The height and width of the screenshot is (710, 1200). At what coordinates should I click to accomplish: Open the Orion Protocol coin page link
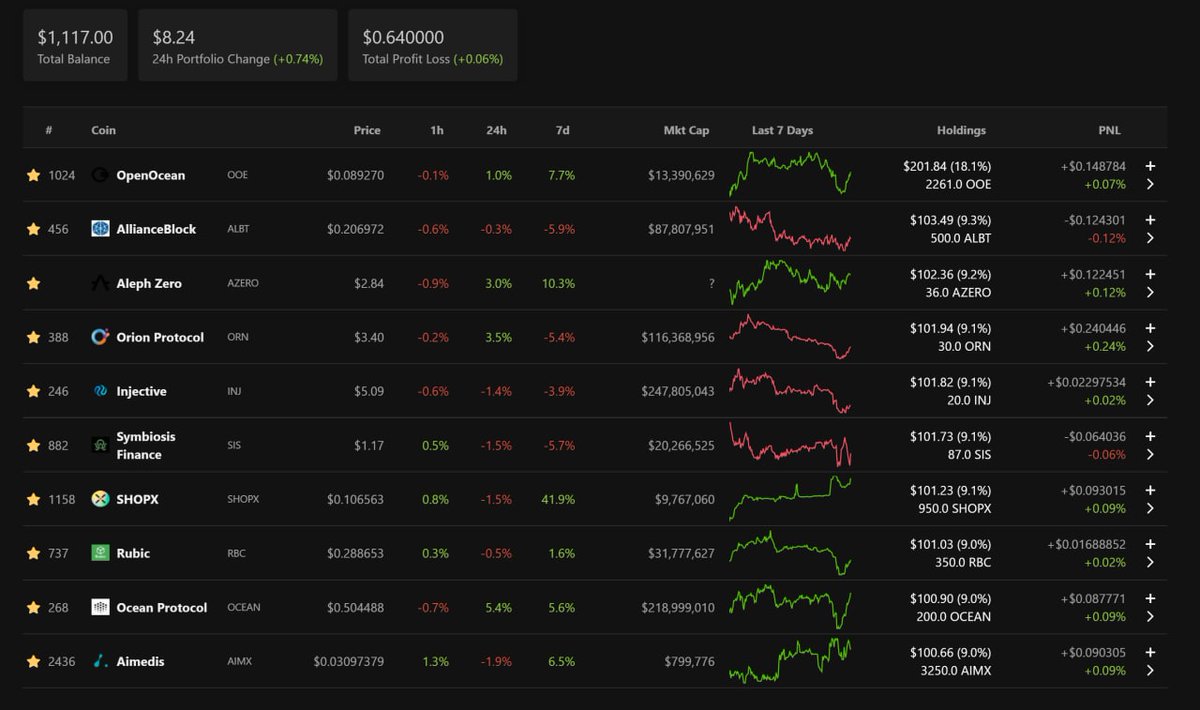[160, 337]
